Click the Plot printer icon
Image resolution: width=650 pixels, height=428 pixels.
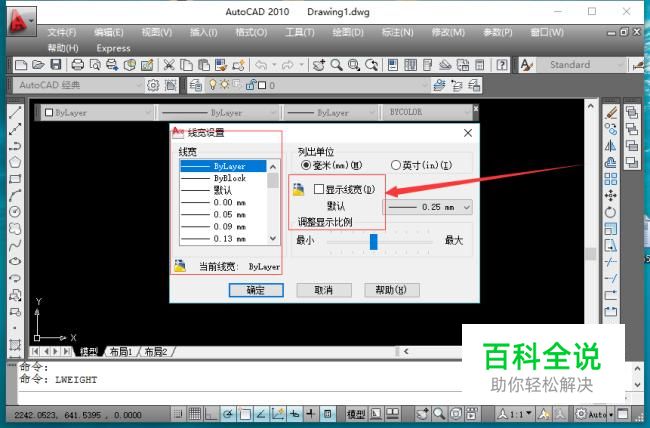78,65
